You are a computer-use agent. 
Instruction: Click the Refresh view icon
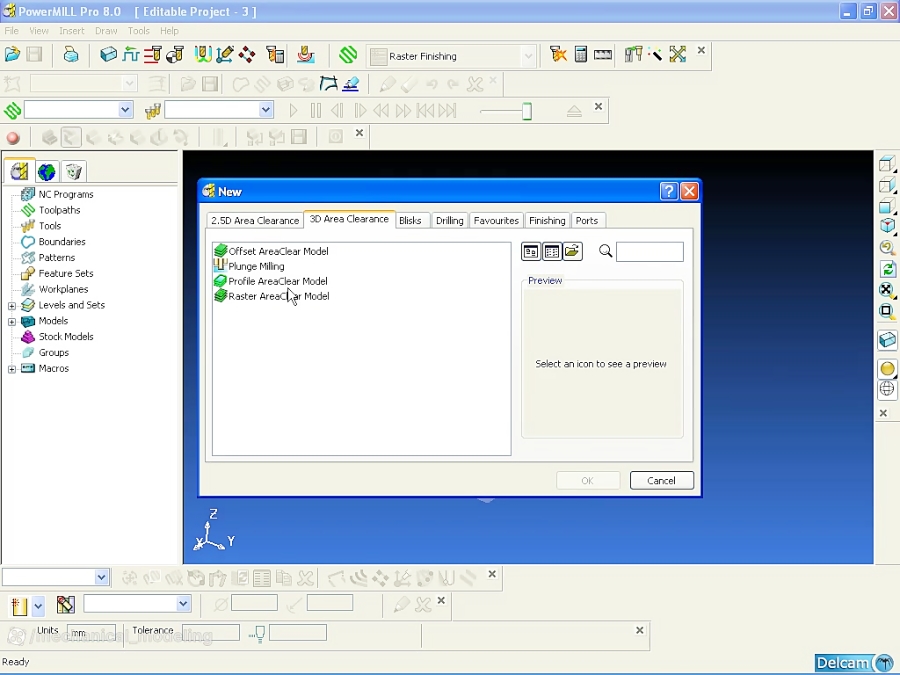point(887,269)
